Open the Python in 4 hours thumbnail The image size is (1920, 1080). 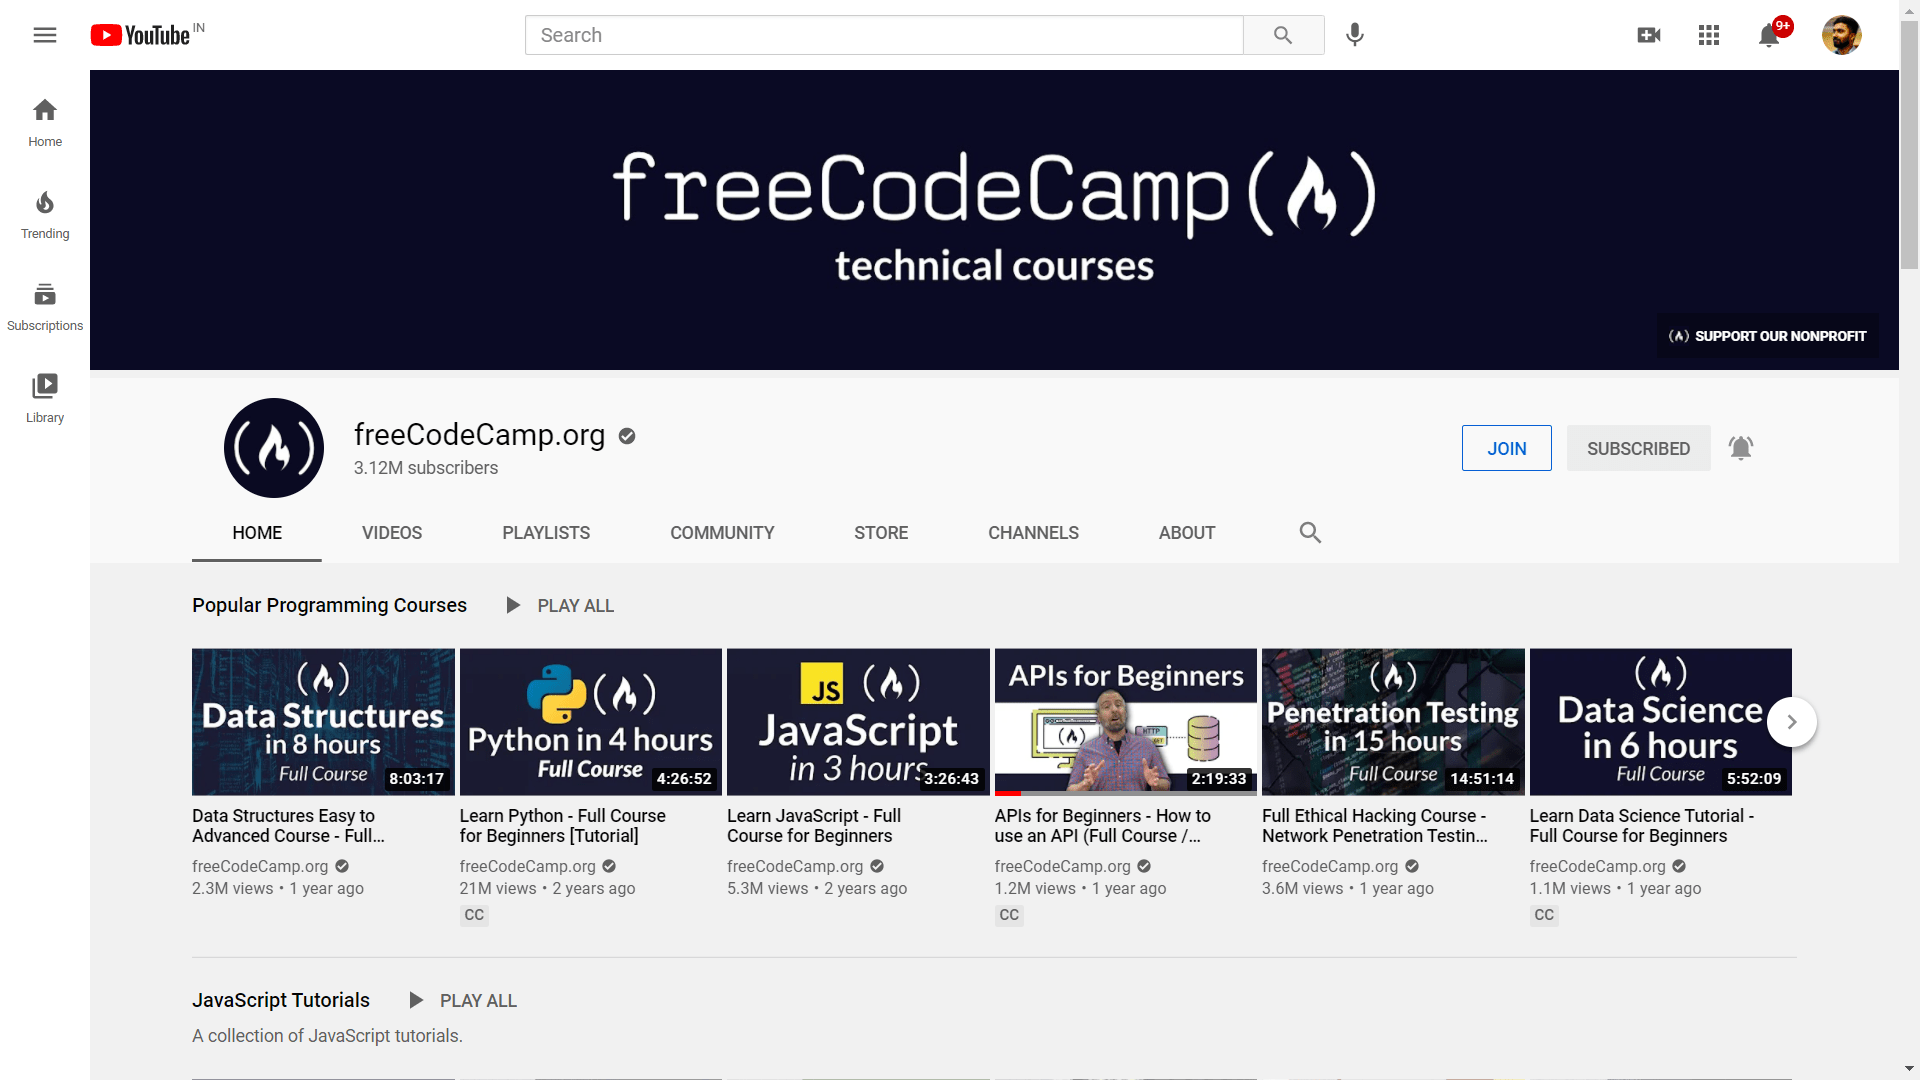(x=590, y=722)
